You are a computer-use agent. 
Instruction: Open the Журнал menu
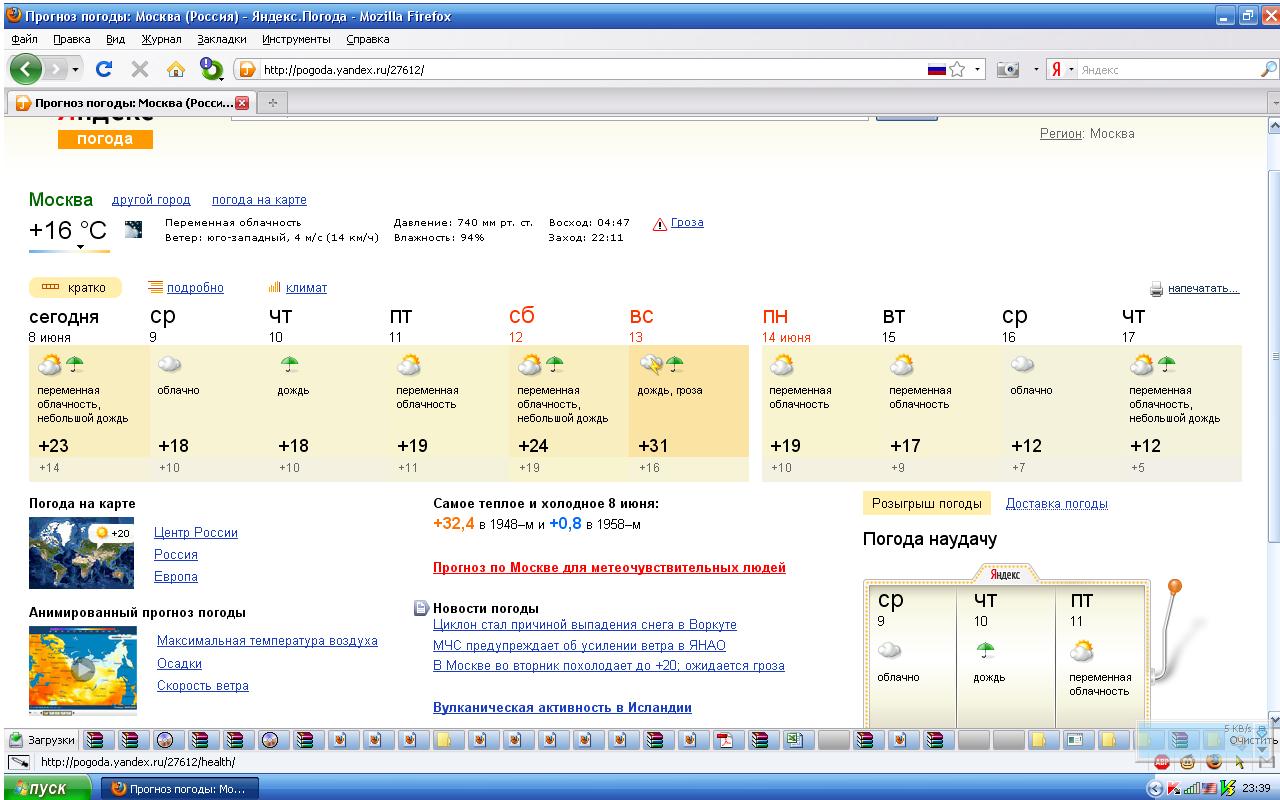point(161,39)
